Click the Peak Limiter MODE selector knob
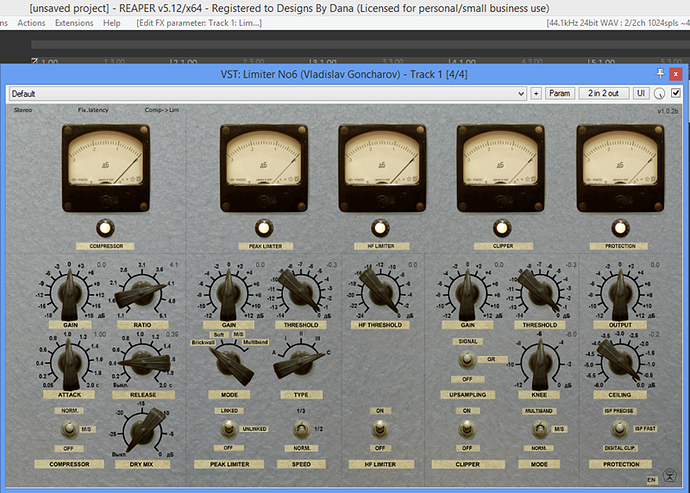 tap(229, 364)
